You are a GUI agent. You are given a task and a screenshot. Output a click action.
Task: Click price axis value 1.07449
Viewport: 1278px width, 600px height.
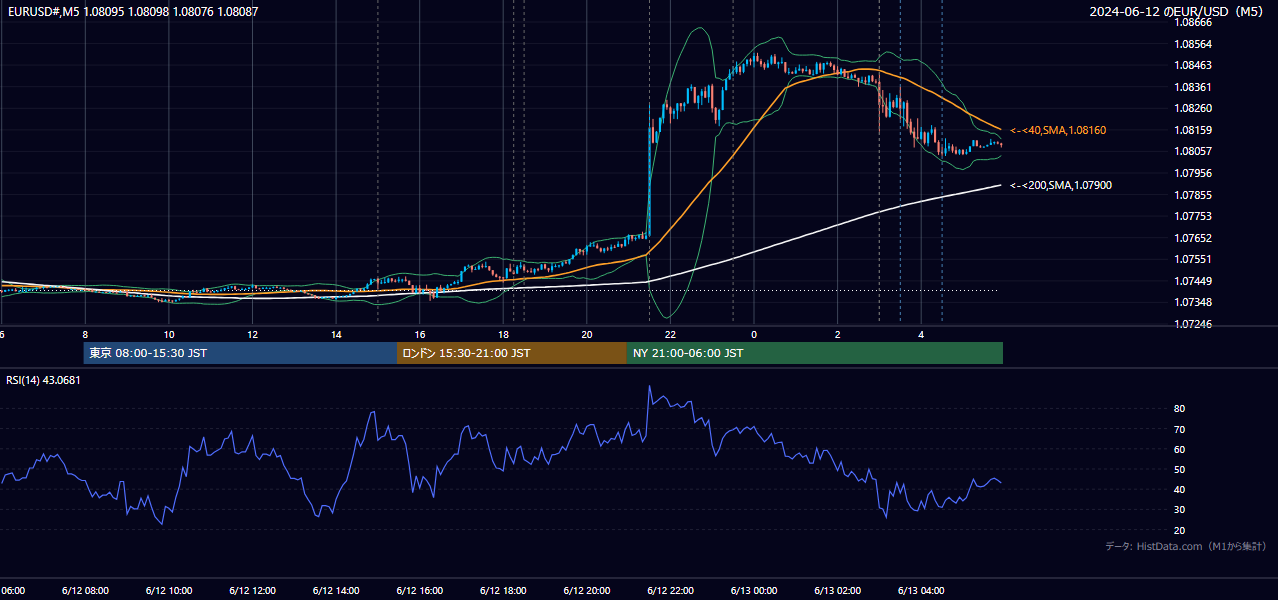(1191, 281)
